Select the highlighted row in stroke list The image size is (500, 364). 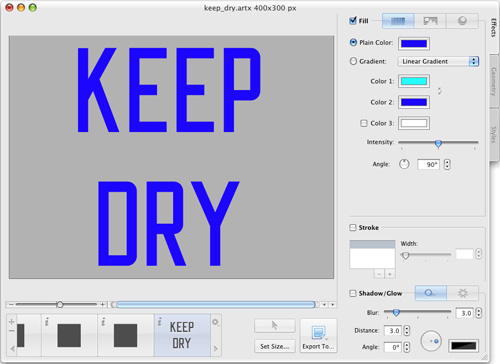[x=372, y=244]
